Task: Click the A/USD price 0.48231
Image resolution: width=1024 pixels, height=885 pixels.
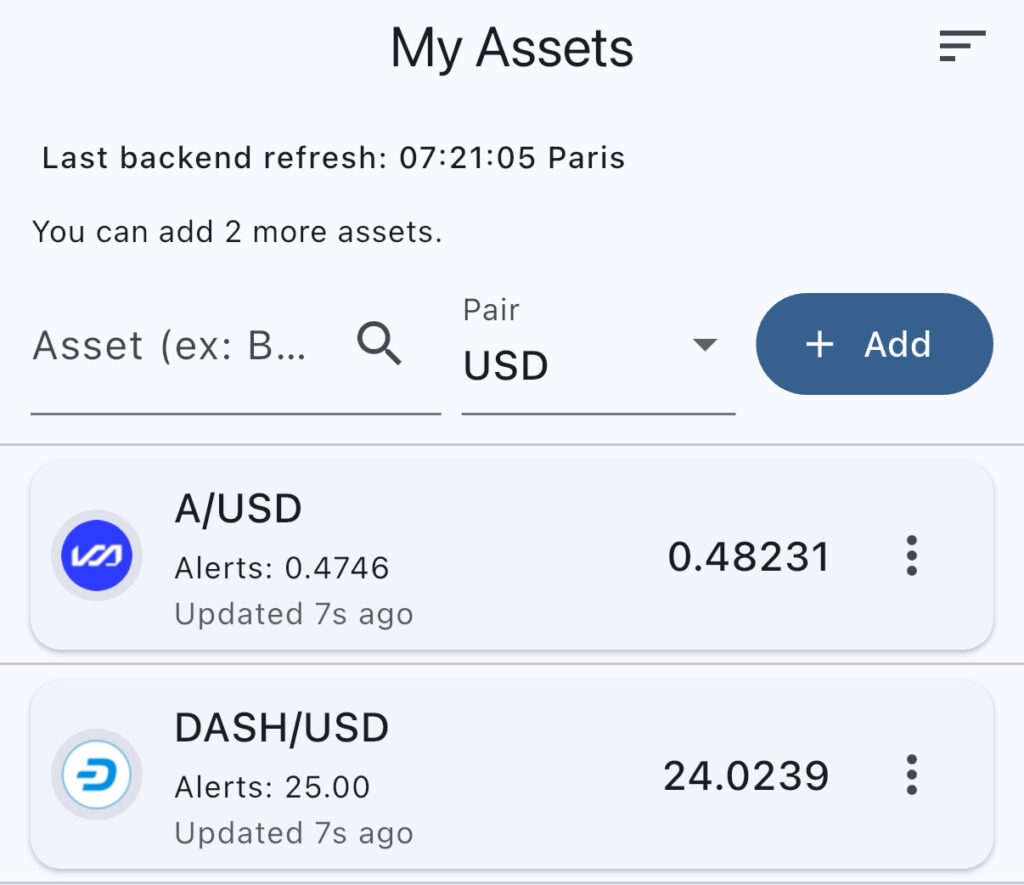Action: (748, 557)
